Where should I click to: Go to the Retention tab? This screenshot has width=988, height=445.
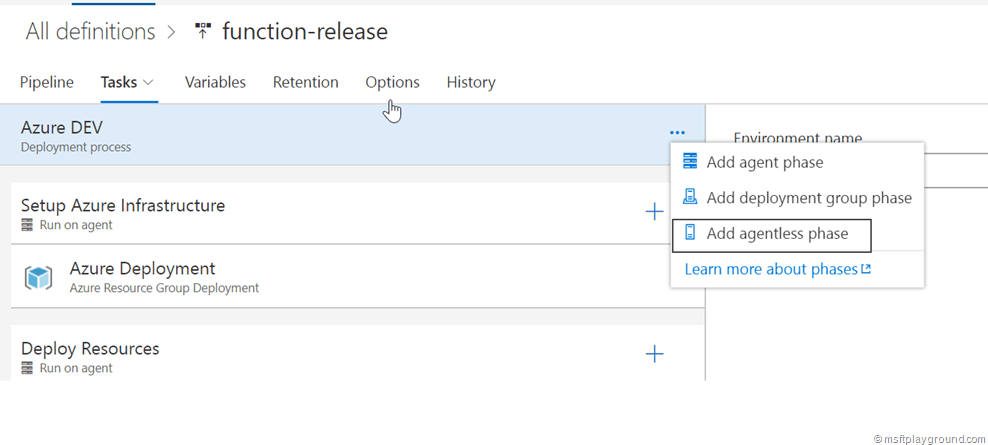click(x=306, y=83)
